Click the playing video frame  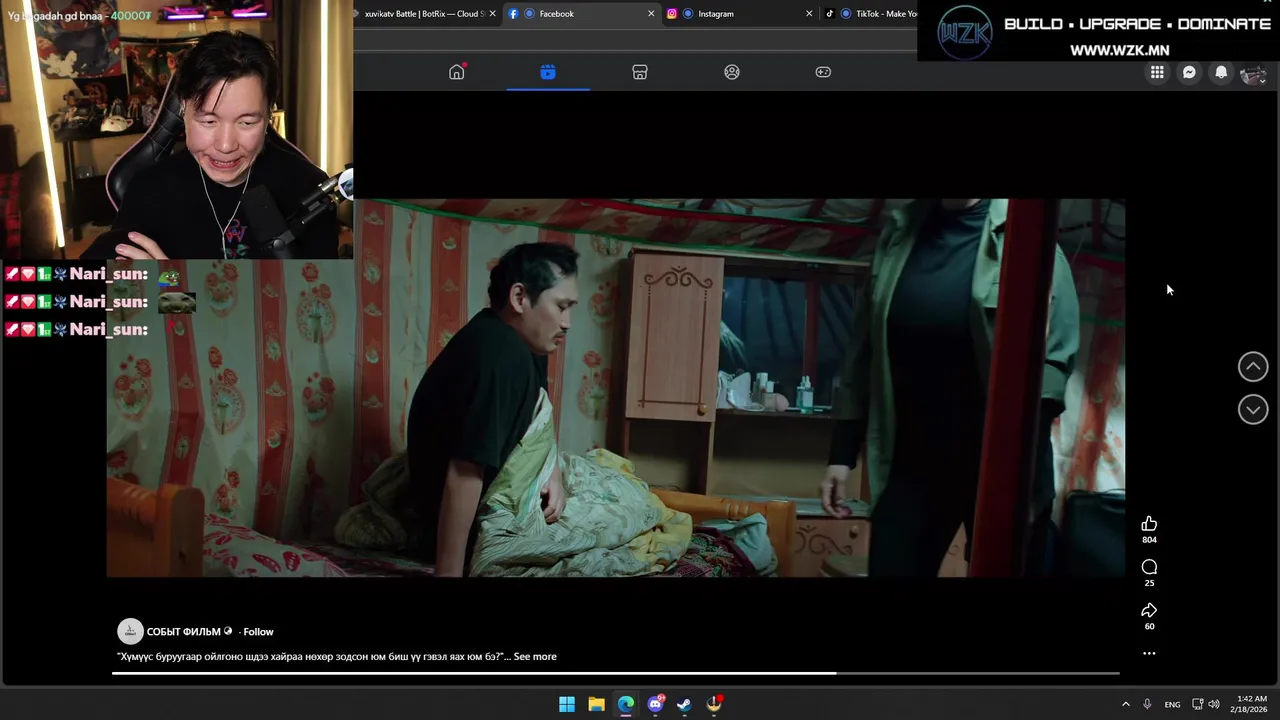[616, 388]
